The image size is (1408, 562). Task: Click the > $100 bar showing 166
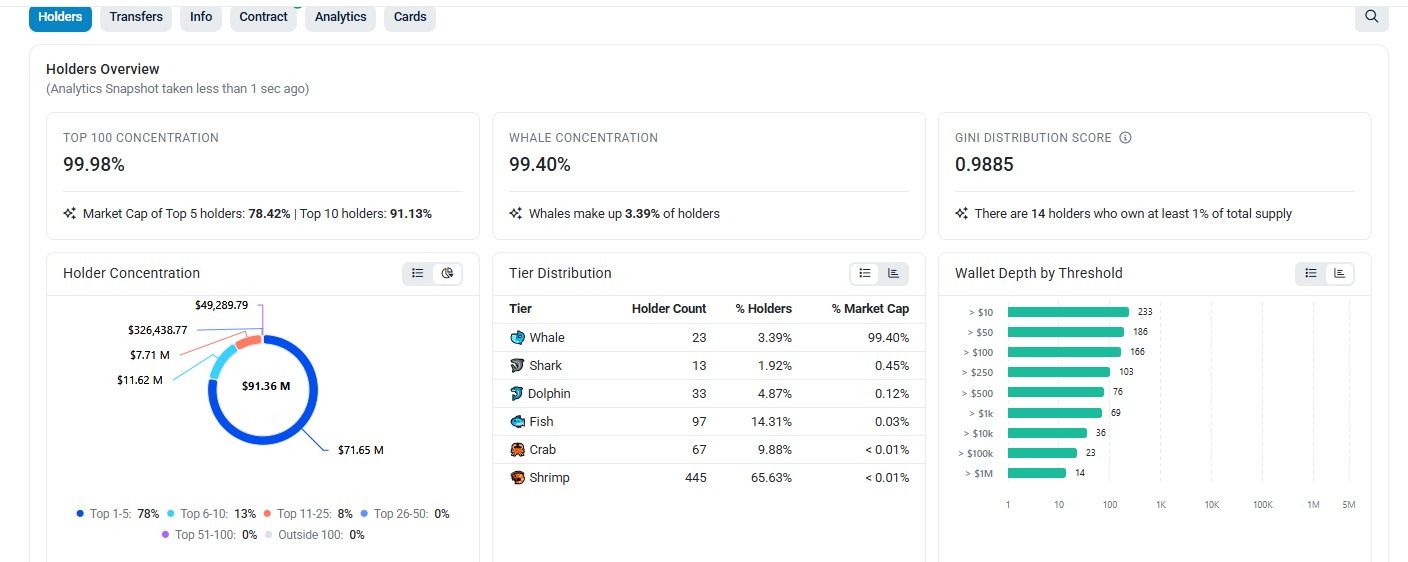point(1064,352)
